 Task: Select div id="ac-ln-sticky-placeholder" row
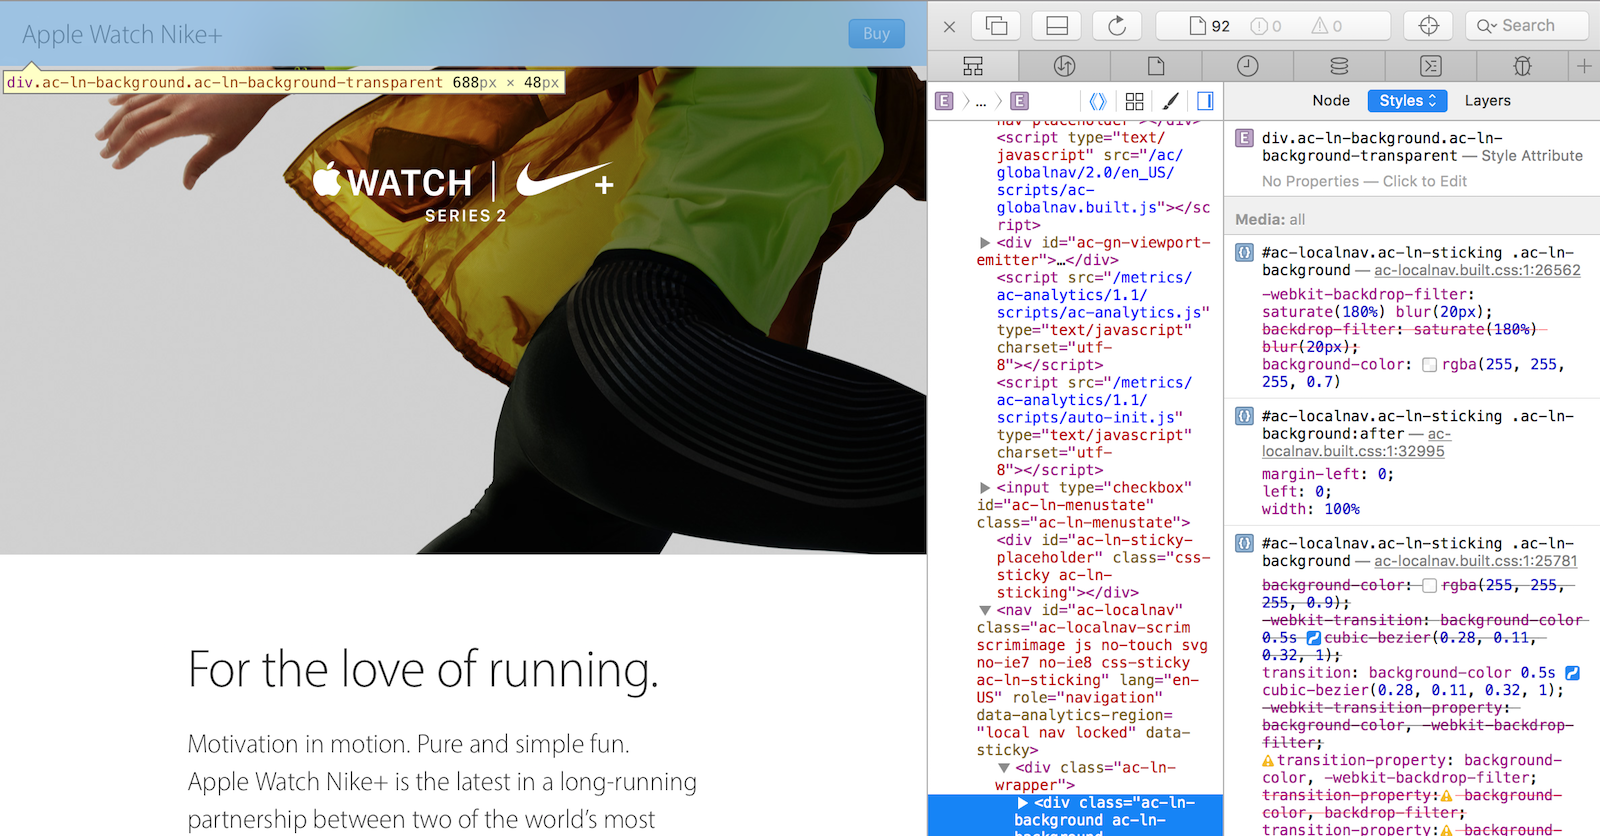click(x=1075, y=566)
